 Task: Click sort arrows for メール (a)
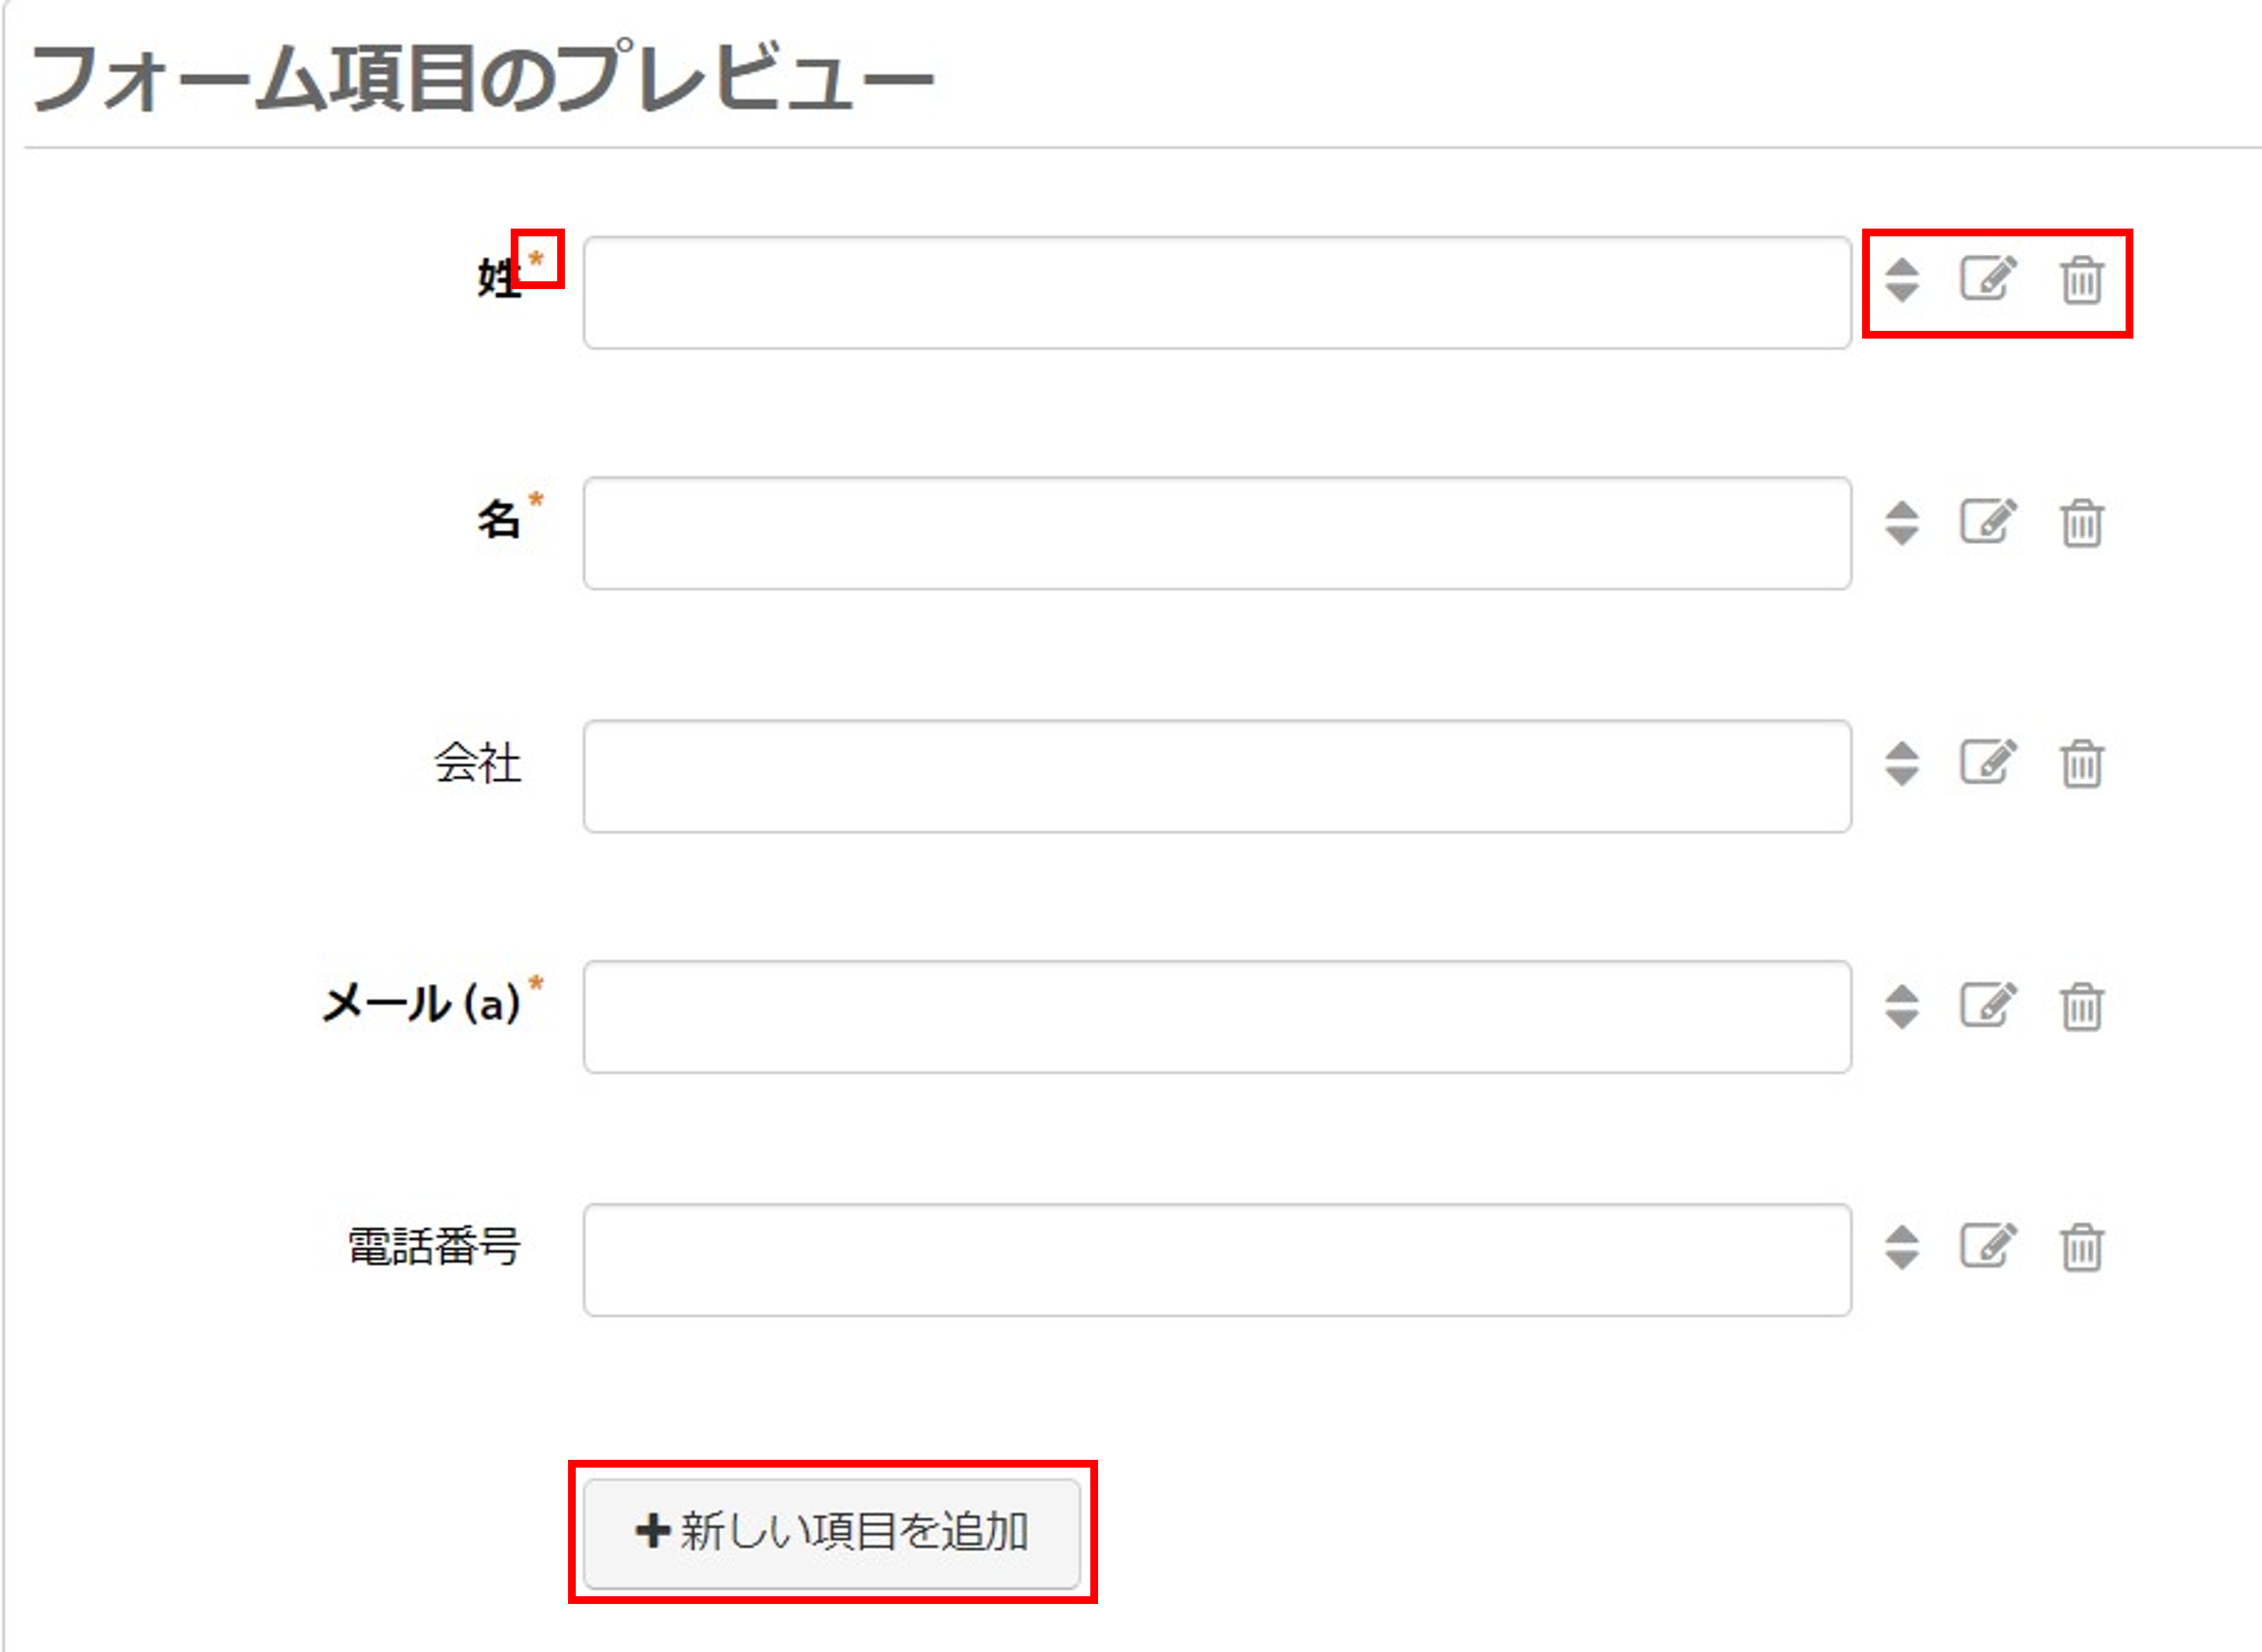click(1902, 1007)
